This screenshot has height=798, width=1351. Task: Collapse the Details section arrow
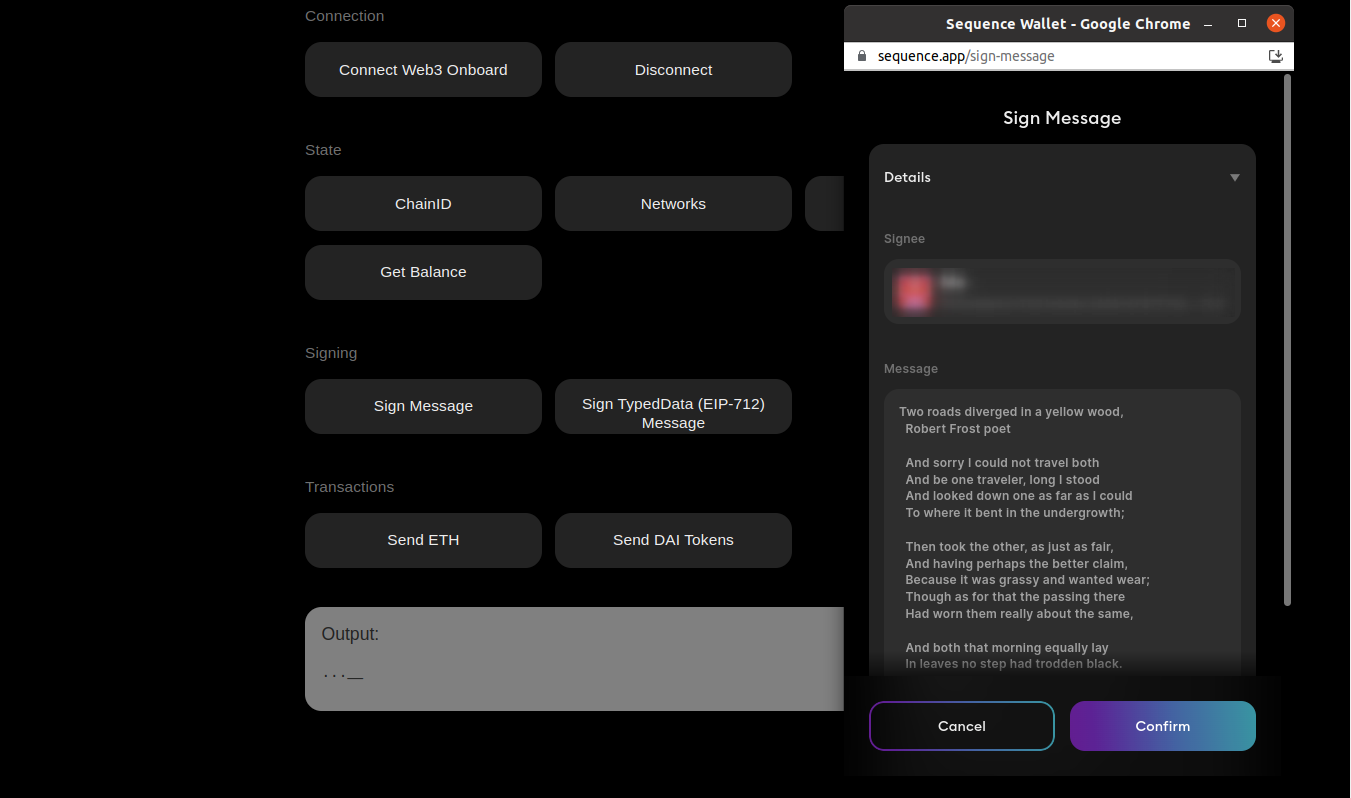coord(1235,178)
